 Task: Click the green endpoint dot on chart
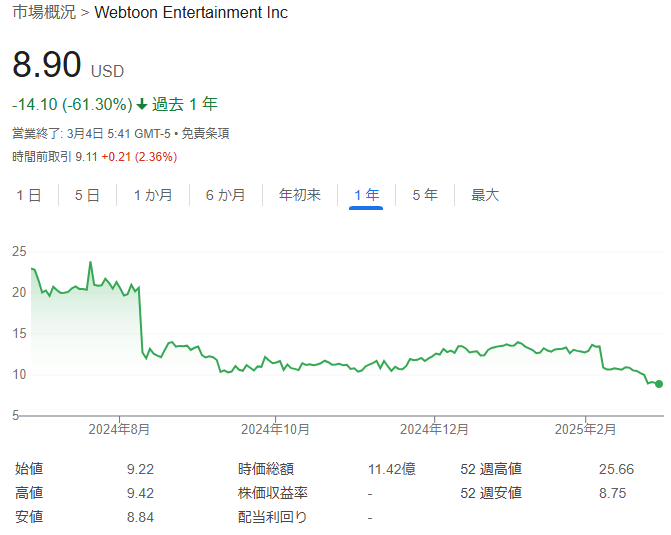(x=659, y=384)
